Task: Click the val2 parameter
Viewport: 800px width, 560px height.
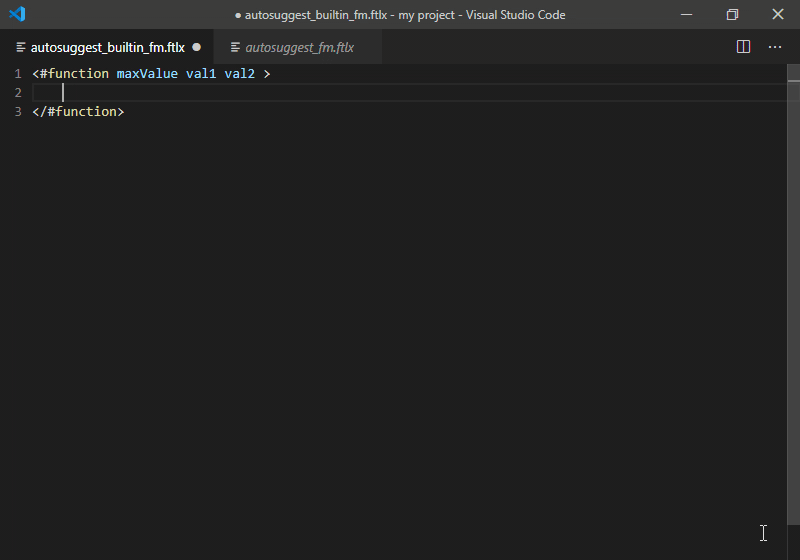Action: [x=239, y=73]
